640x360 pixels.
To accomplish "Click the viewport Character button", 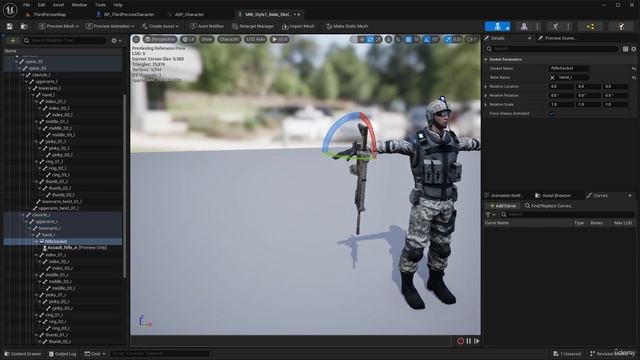I will tap(229, 39).
